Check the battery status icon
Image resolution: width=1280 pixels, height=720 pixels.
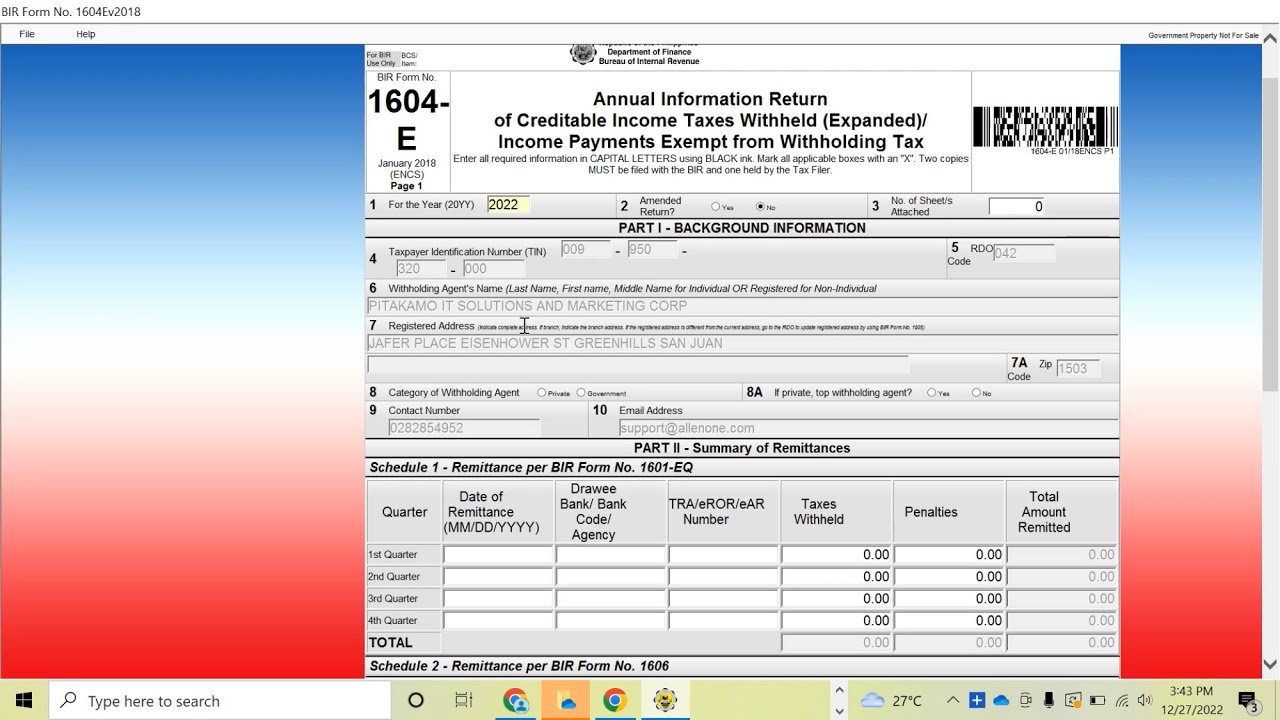point(1097,700)
